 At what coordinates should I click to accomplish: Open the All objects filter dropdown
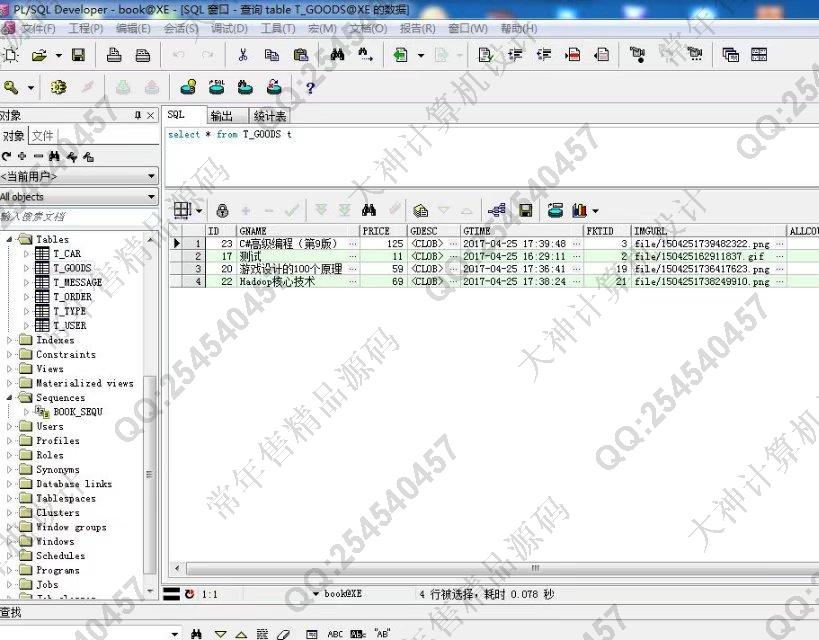tap(151, 196)
